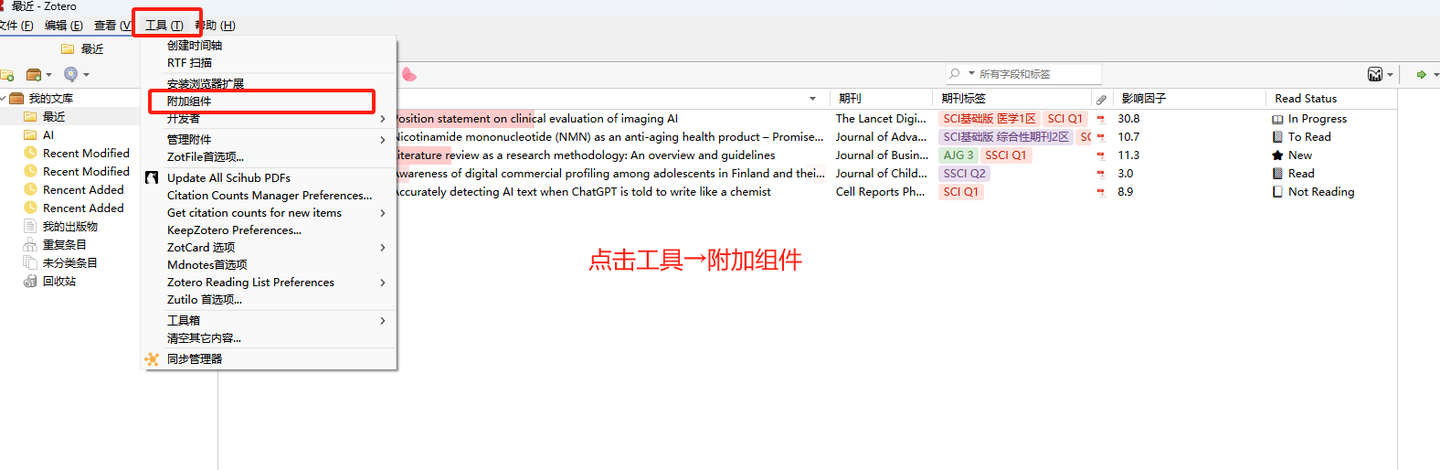Open Mdnotes首选项 menu item
This screenshot has height=470, width=1440.
pos(269,265)
